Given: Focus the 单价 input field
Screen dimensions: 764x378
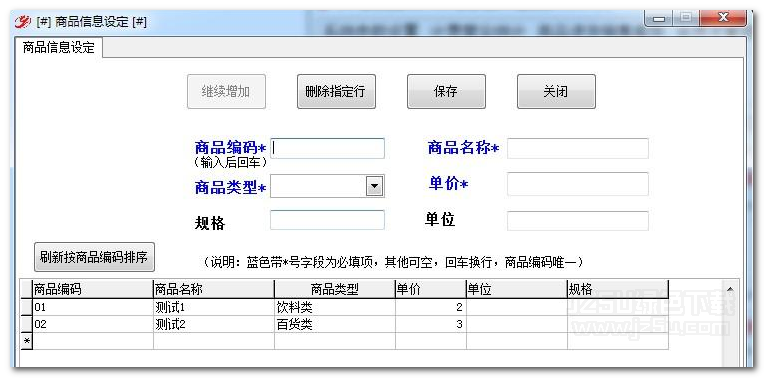Looking at the screenshot, I should (578, 184).
